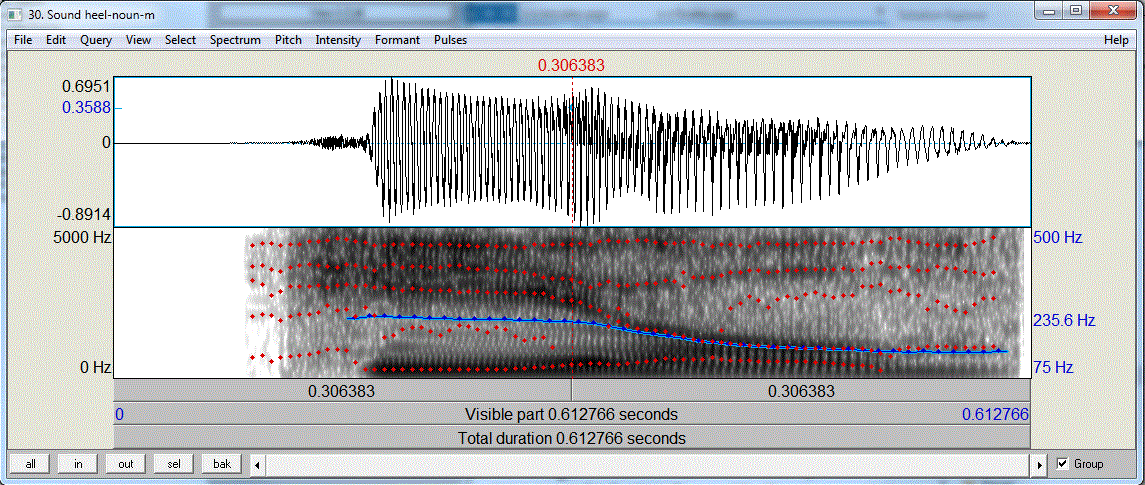Click the red cursor time 0.306383 label

(571, 66)
